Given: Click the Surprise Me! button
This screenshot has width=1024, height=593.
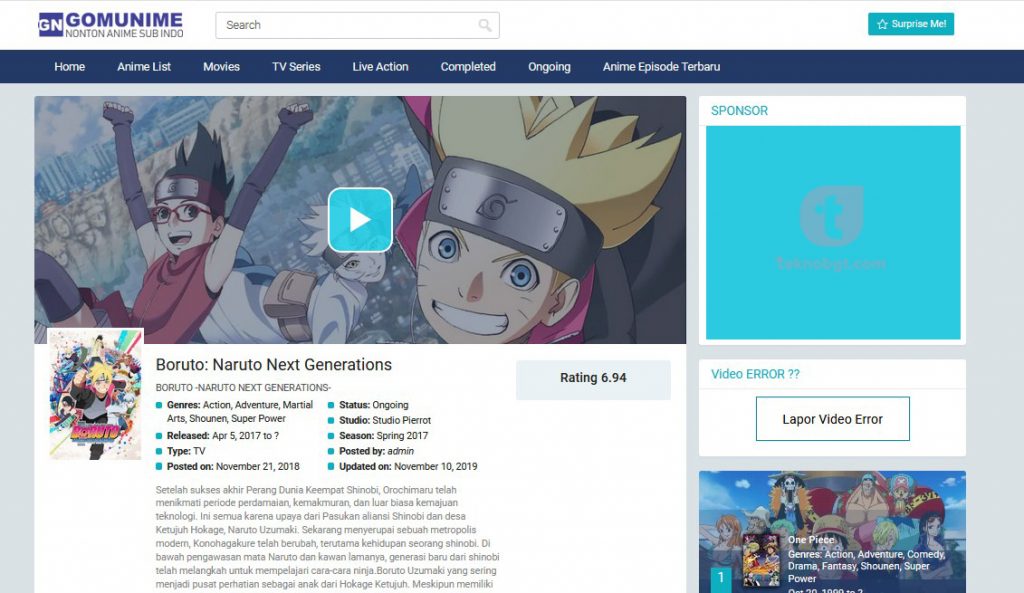Looking at the screenshot, I should coord(910,24).
